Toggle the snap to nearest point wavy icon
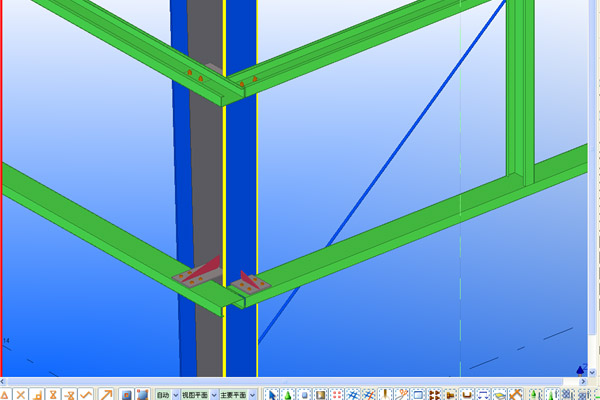The width and height of the screenshot is (600, 400). tap(87, 394)
